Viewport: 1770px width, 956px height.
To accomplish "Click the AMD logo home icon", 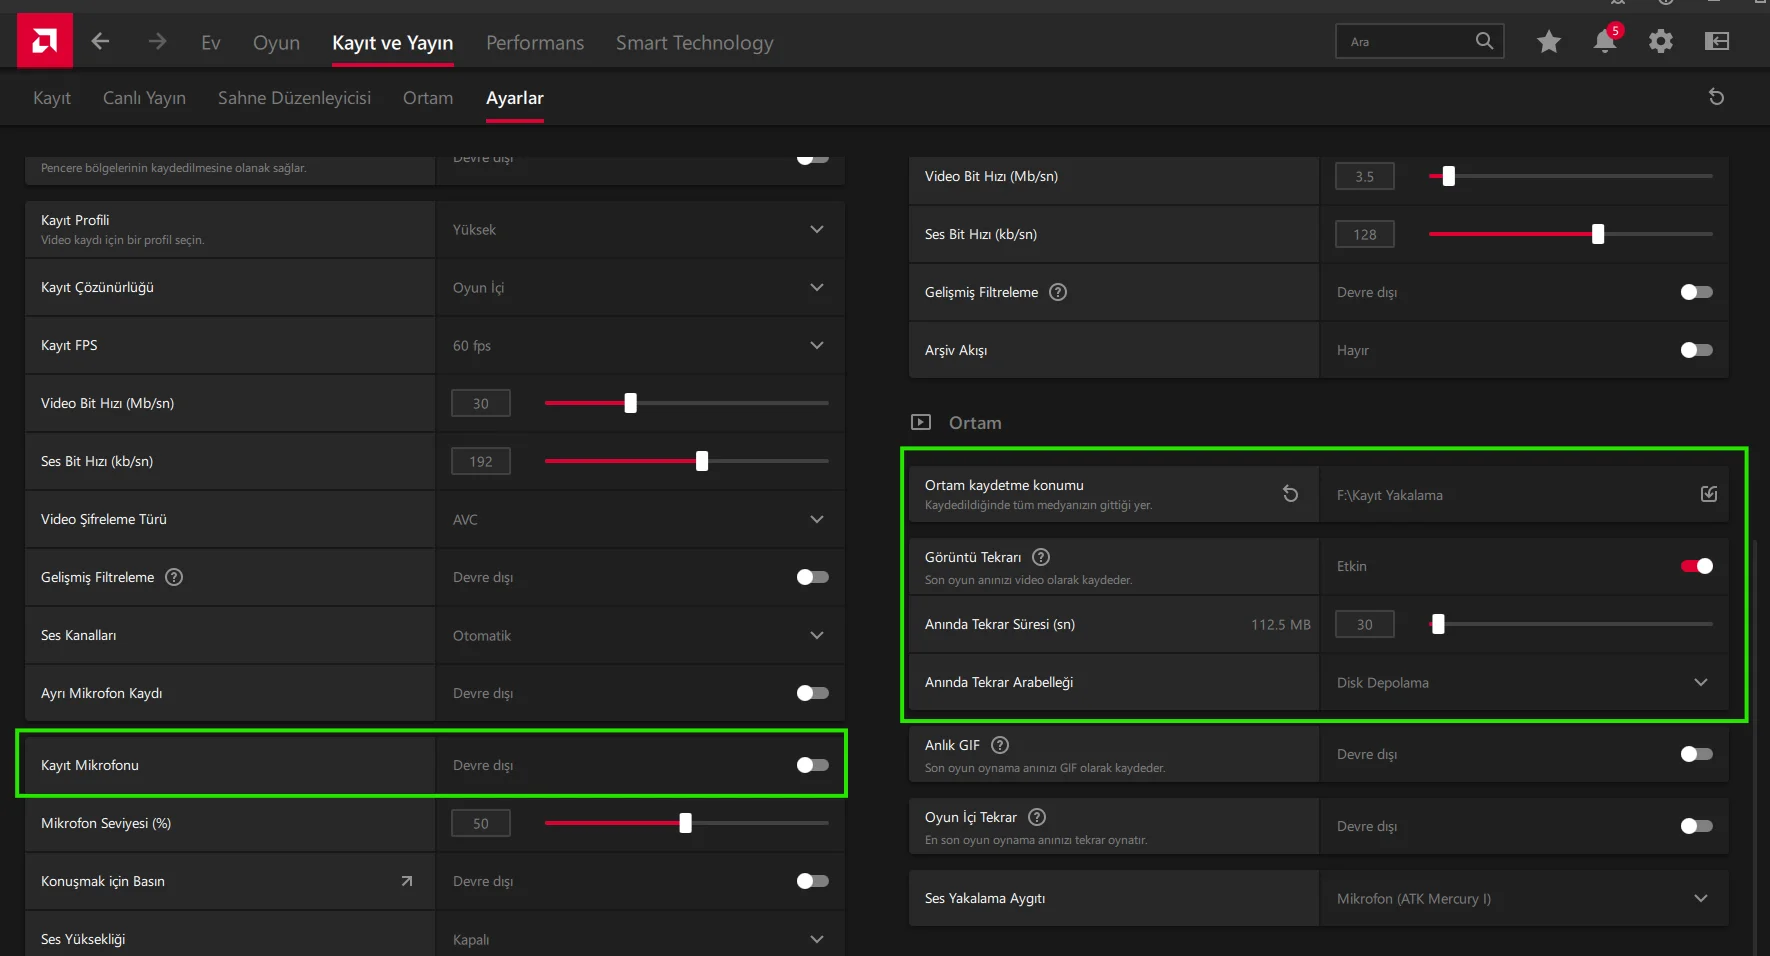I will click(x=45, y=41).
